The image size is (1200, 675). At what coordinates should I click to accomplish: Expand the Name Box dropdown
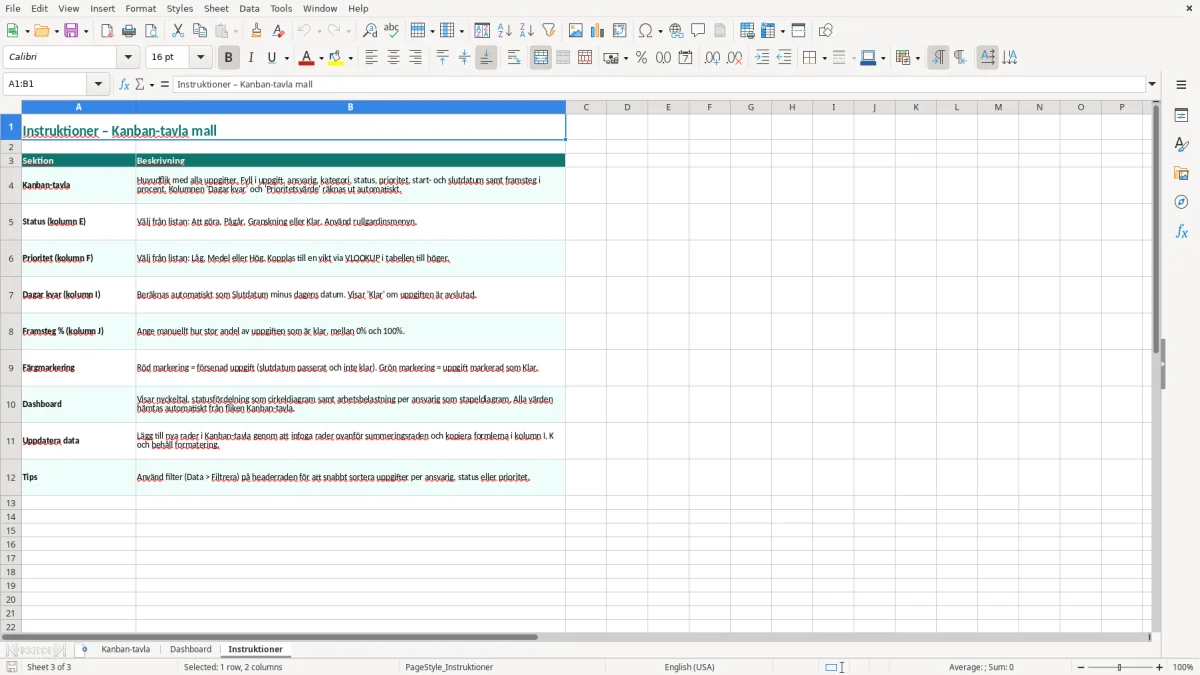[98, 84]
